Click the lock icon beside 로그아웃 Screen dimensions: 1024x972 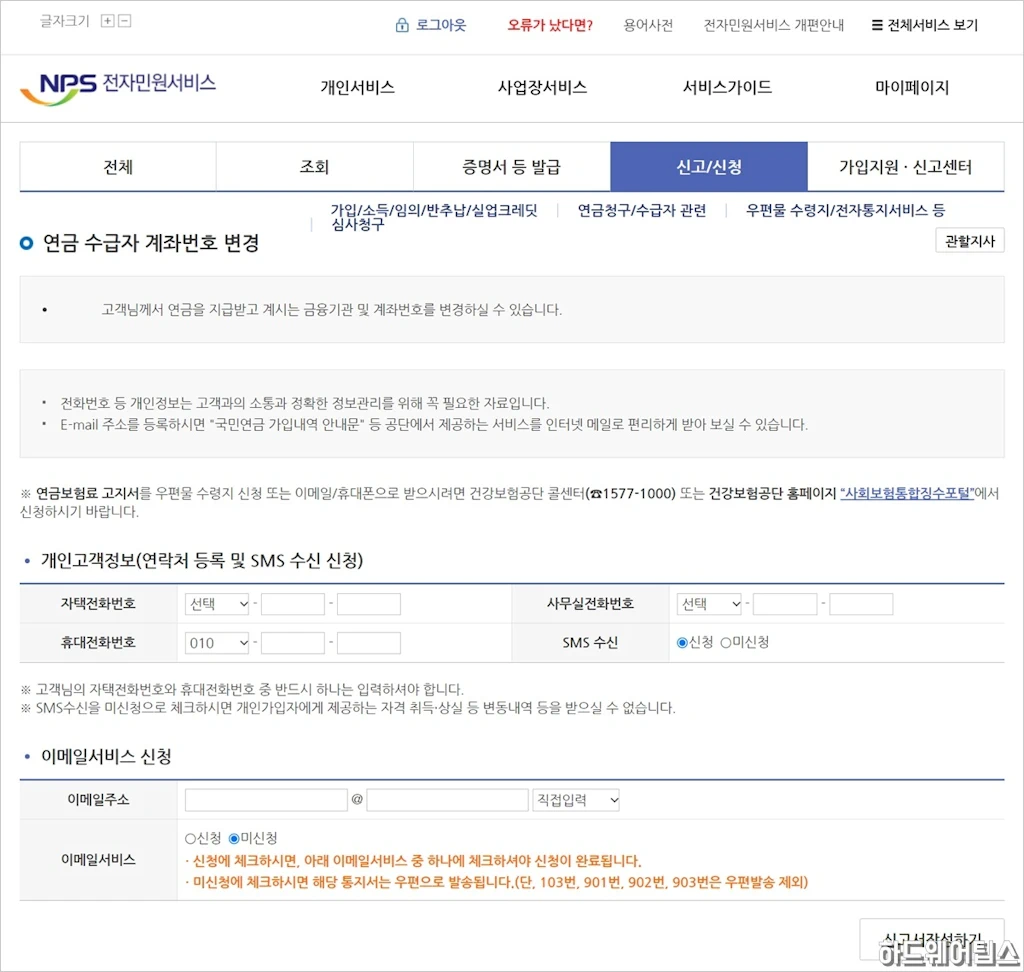[402, 25]
